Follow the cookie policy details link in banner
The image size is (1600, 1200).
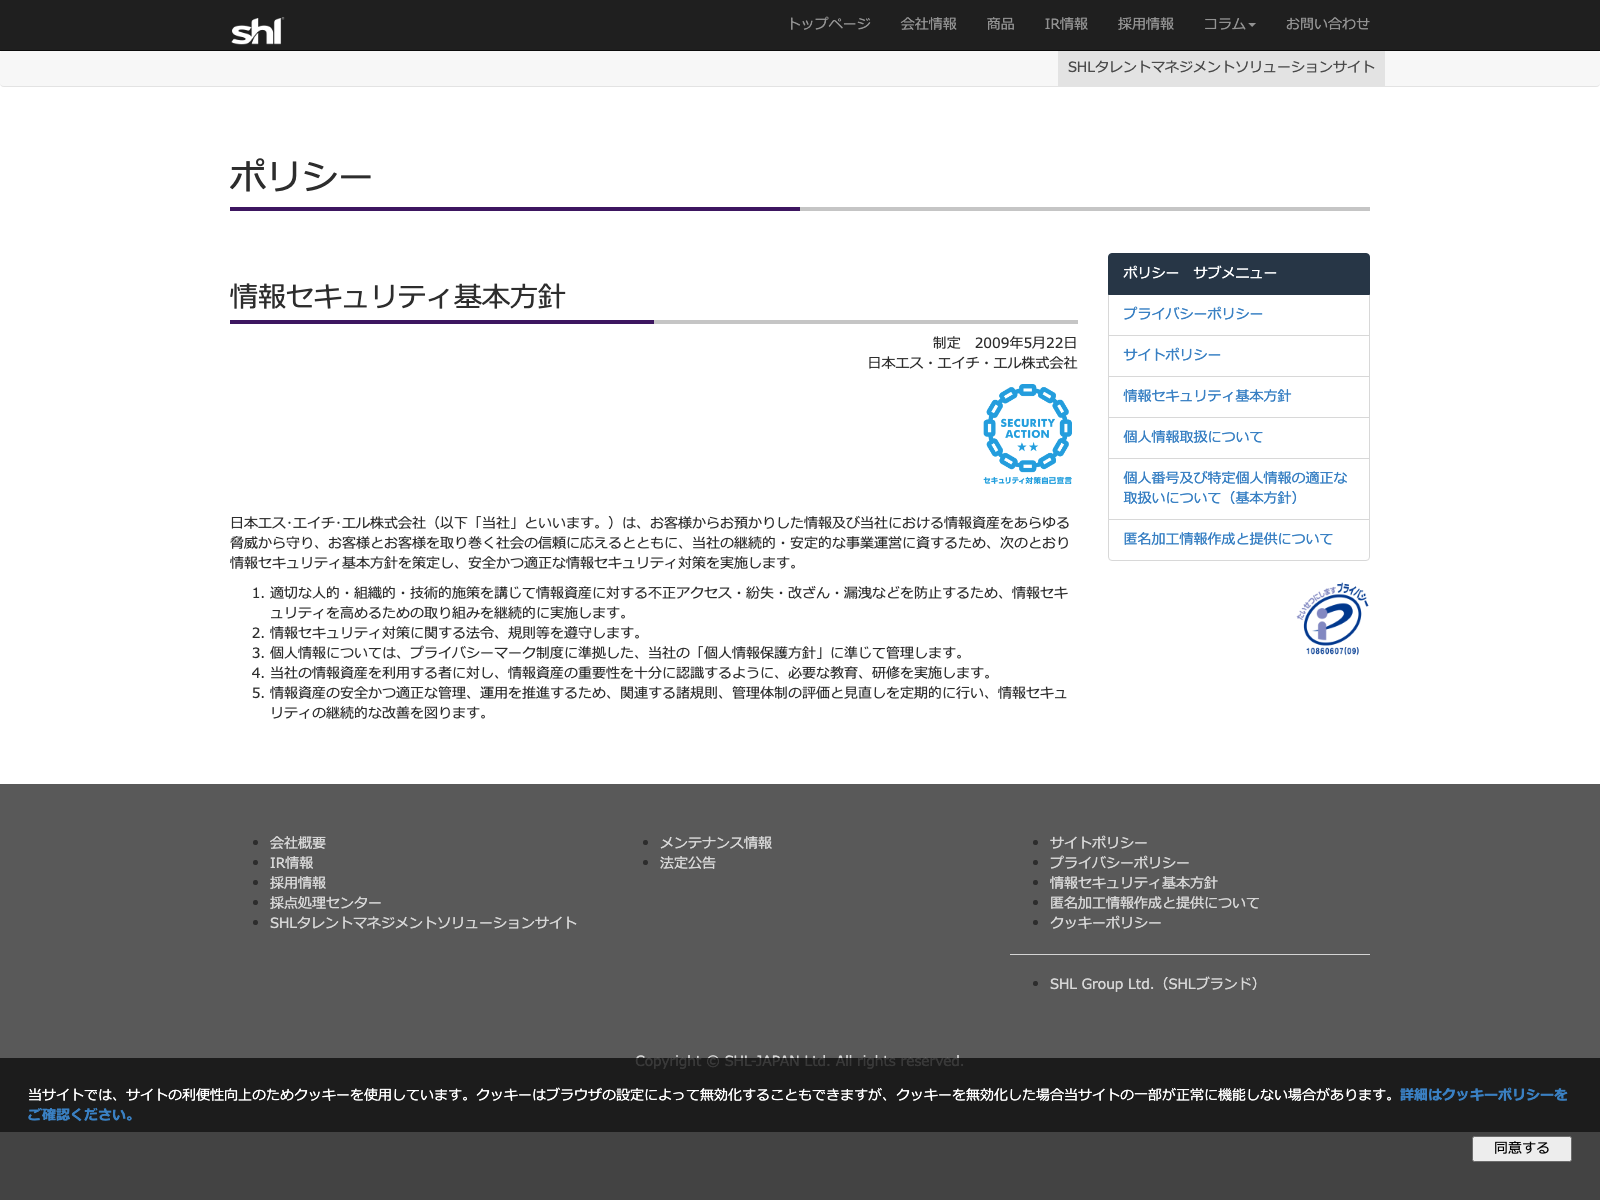click(1483, 1095)
